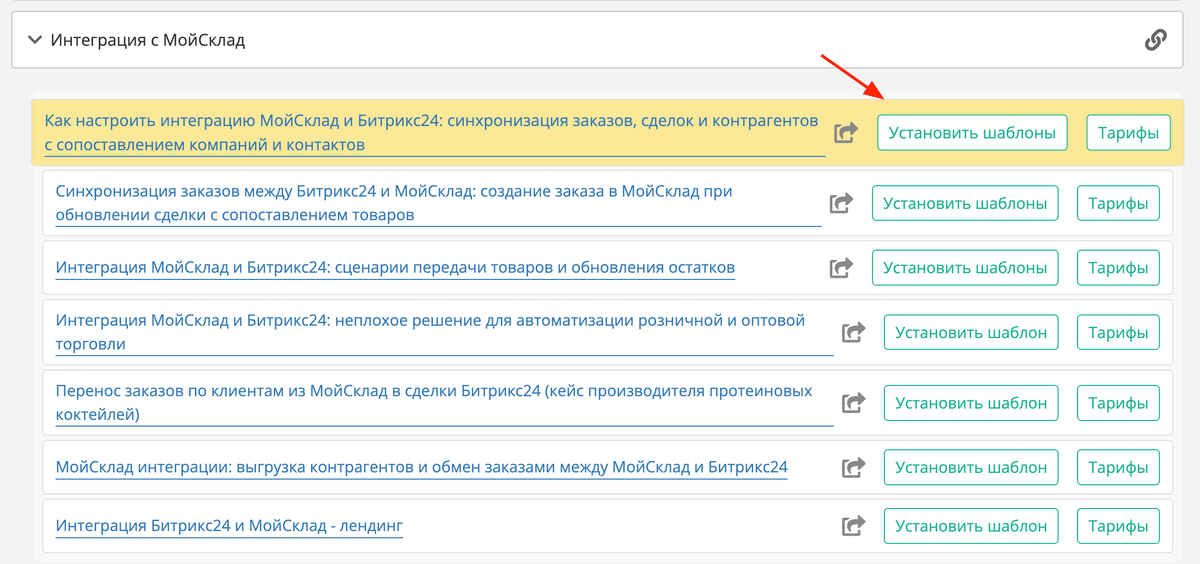Click Установить шаблоны in Синхронизация заказов row
Viewport: 1200px width, 564px height.
click(x=965, y=203)
